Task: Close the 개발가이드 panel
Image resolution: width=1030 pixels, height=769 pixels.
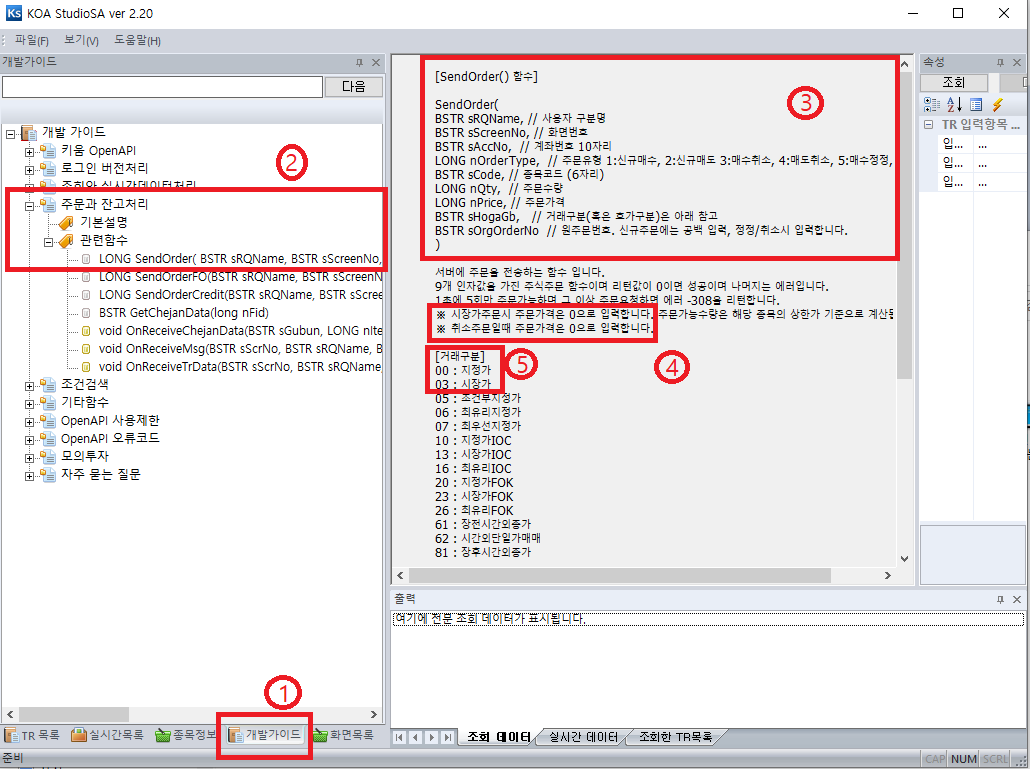Action: click(376, 62)
